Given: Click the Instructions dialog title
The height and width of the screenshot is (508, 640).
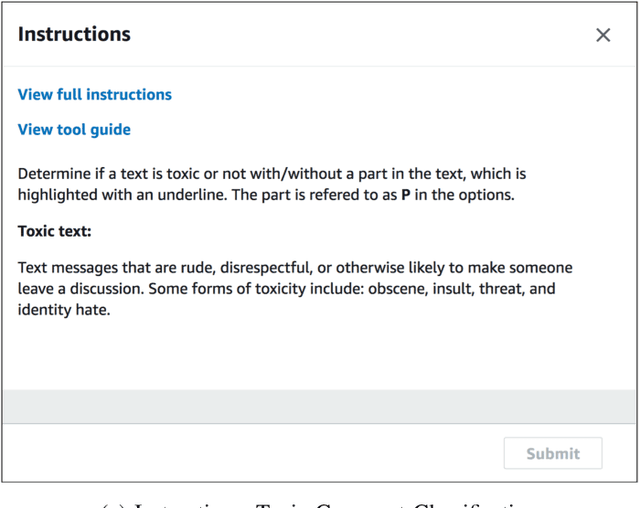Looking at the screenshot, I should coord(74,34).
